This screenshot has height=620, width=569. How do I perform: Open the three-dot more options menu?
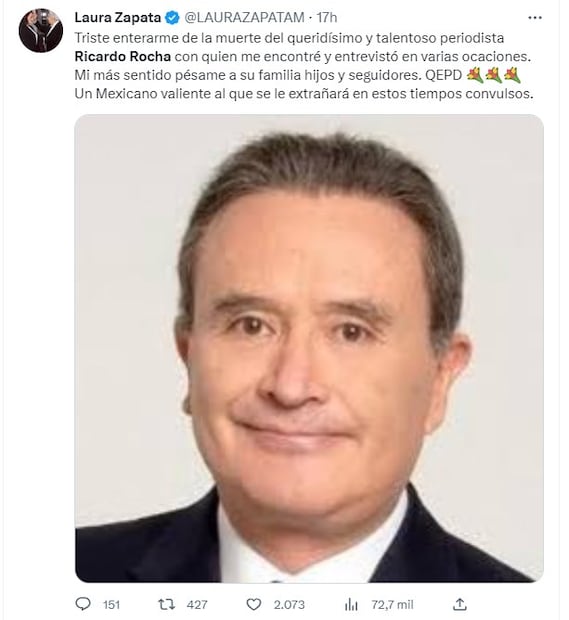(535, 18)
